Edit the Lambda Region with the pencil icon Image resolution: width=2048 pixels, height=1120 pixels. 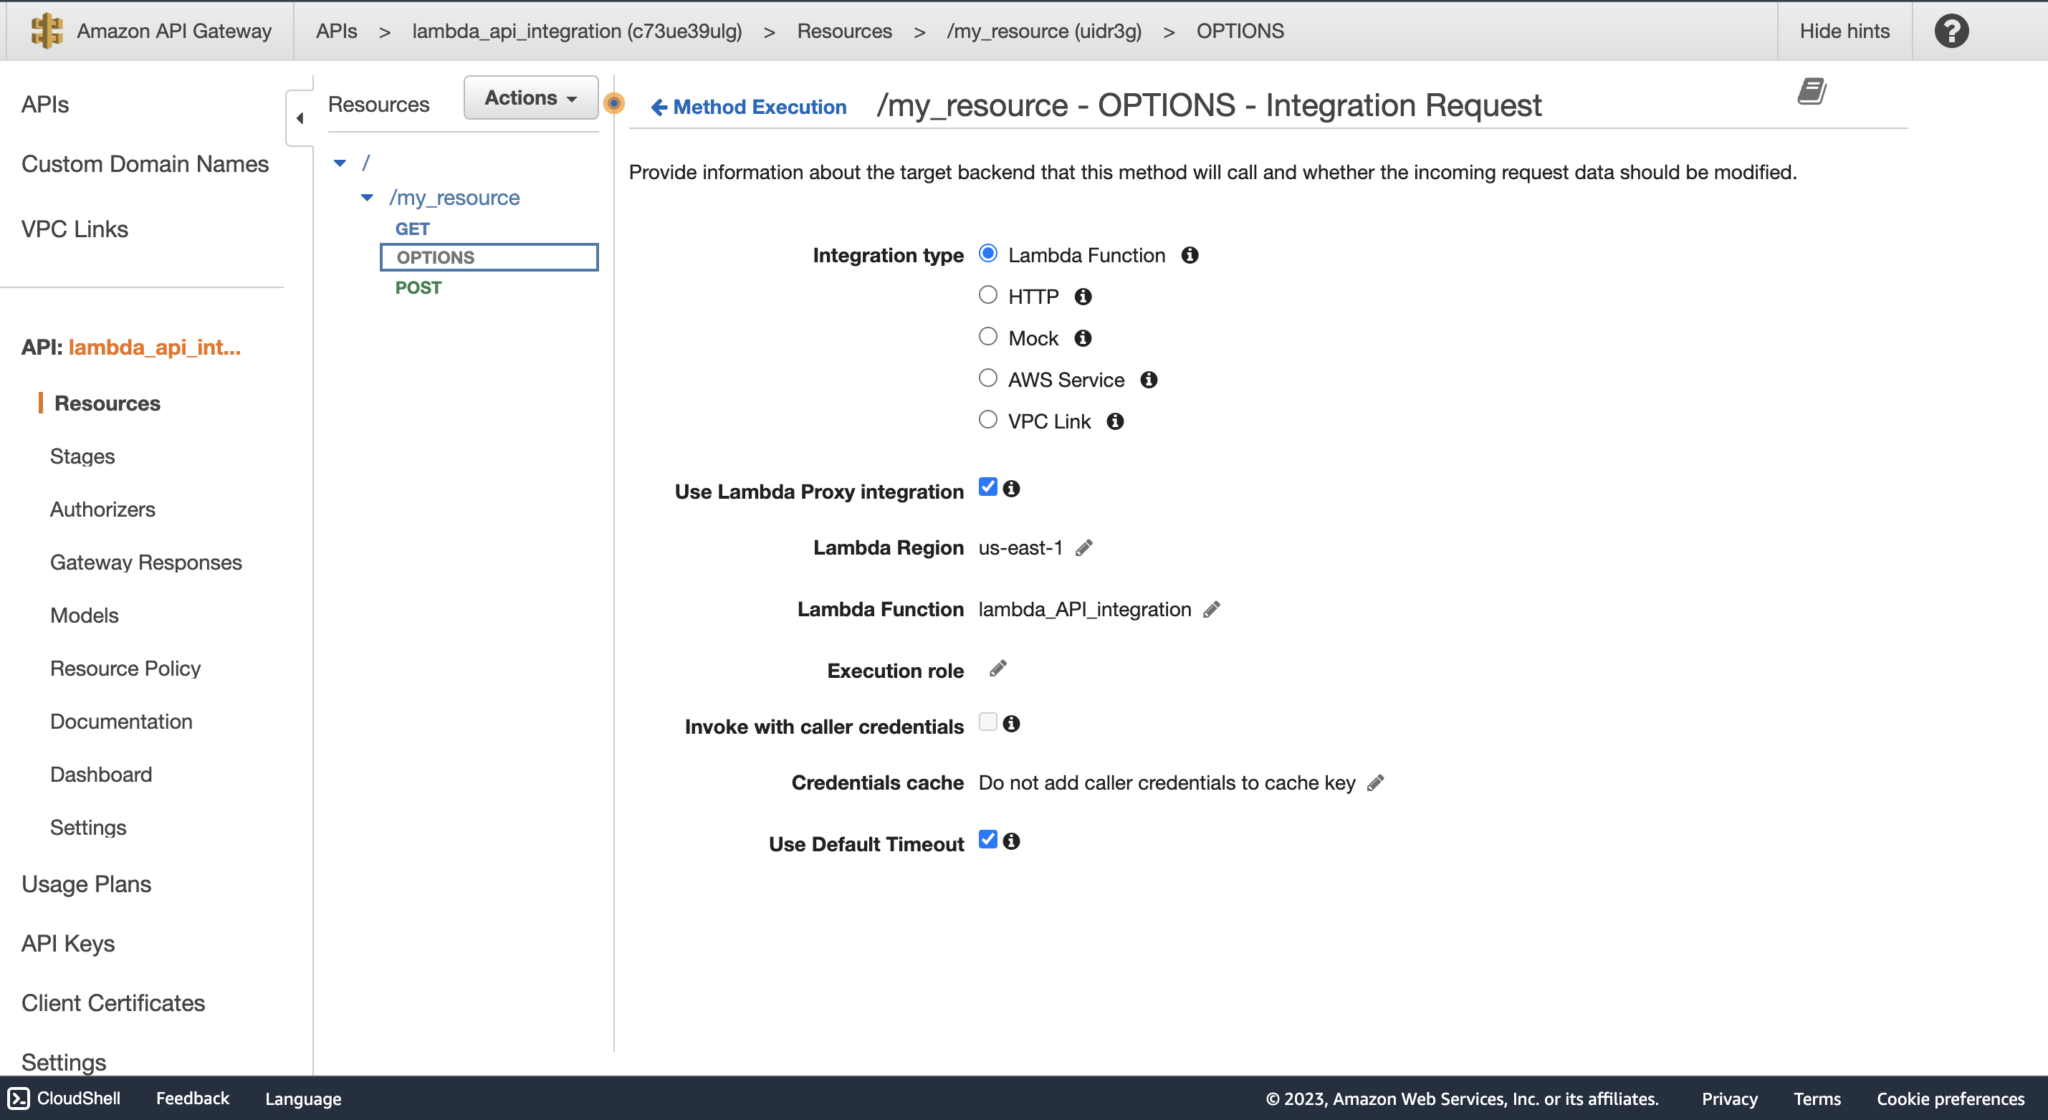click(x=1084, y=547)
